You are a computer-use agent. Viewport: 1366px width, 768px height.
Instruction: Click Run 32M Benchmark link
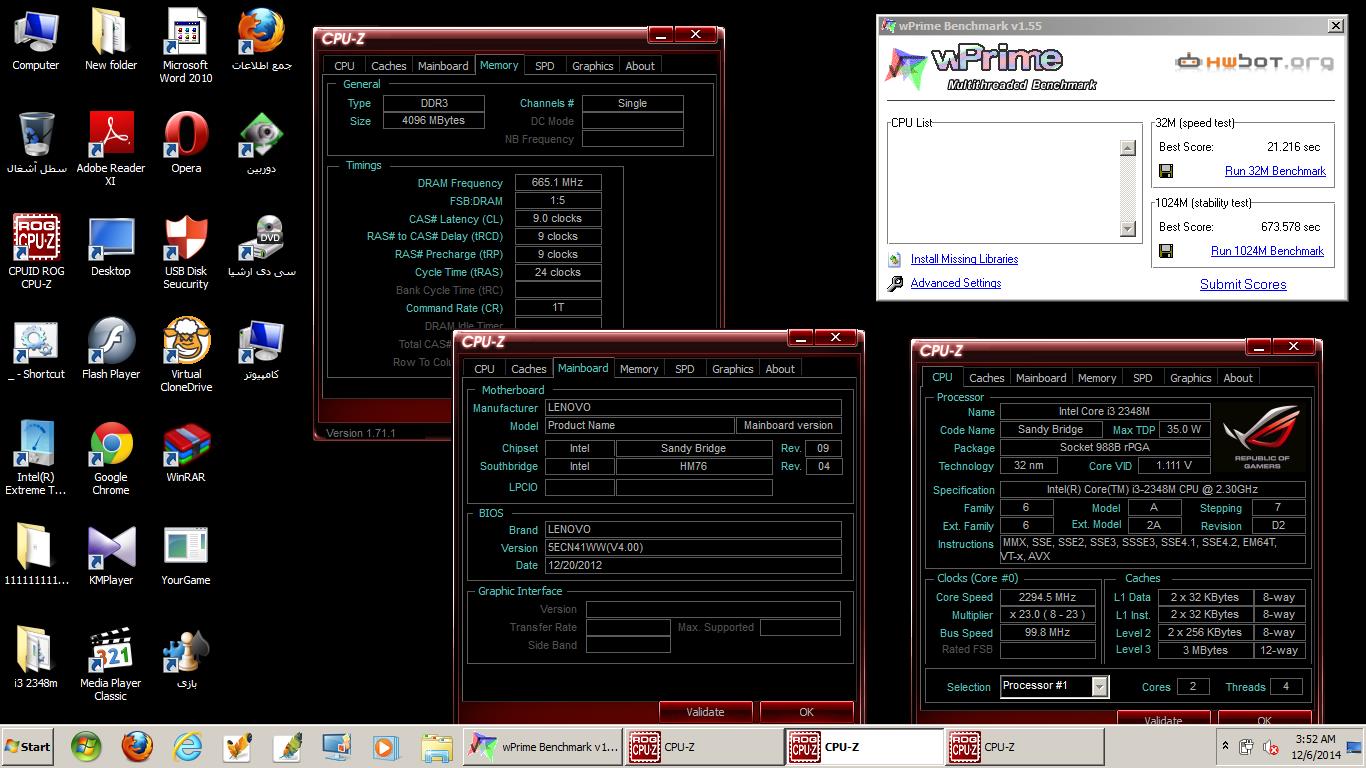pos(1275,171)
